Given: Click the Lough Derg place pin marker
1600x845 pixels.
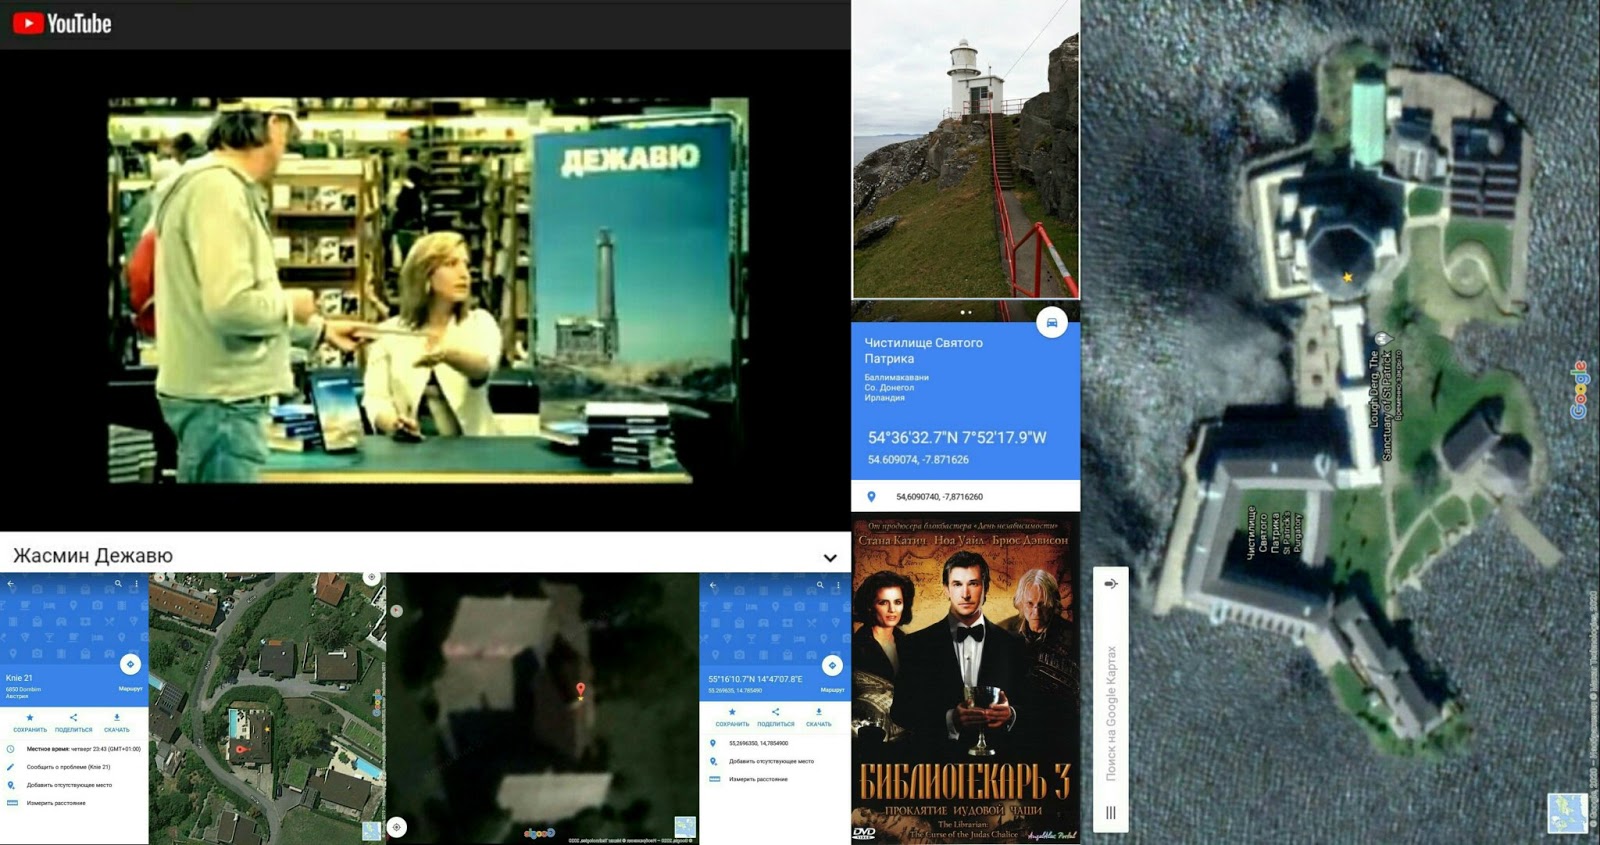Looking at the screenshot, I should (1382, 339).
